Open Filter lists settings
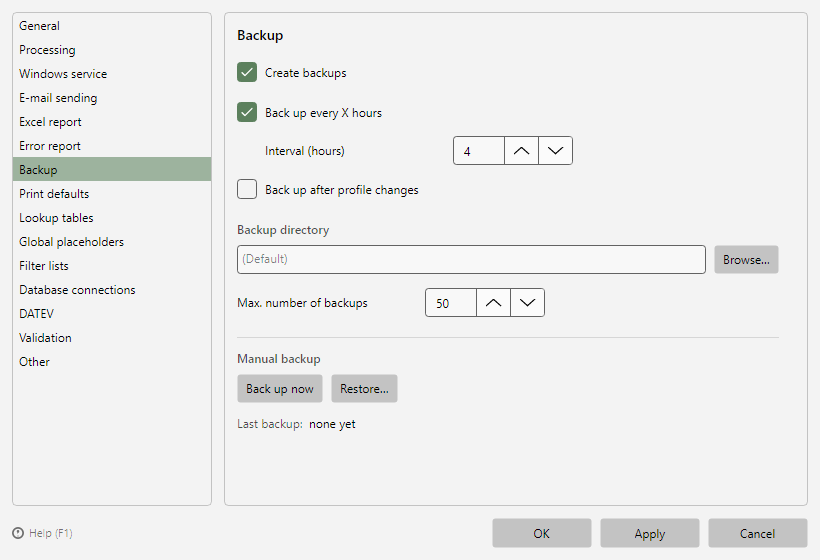820x560 pixels. [112, 266]
